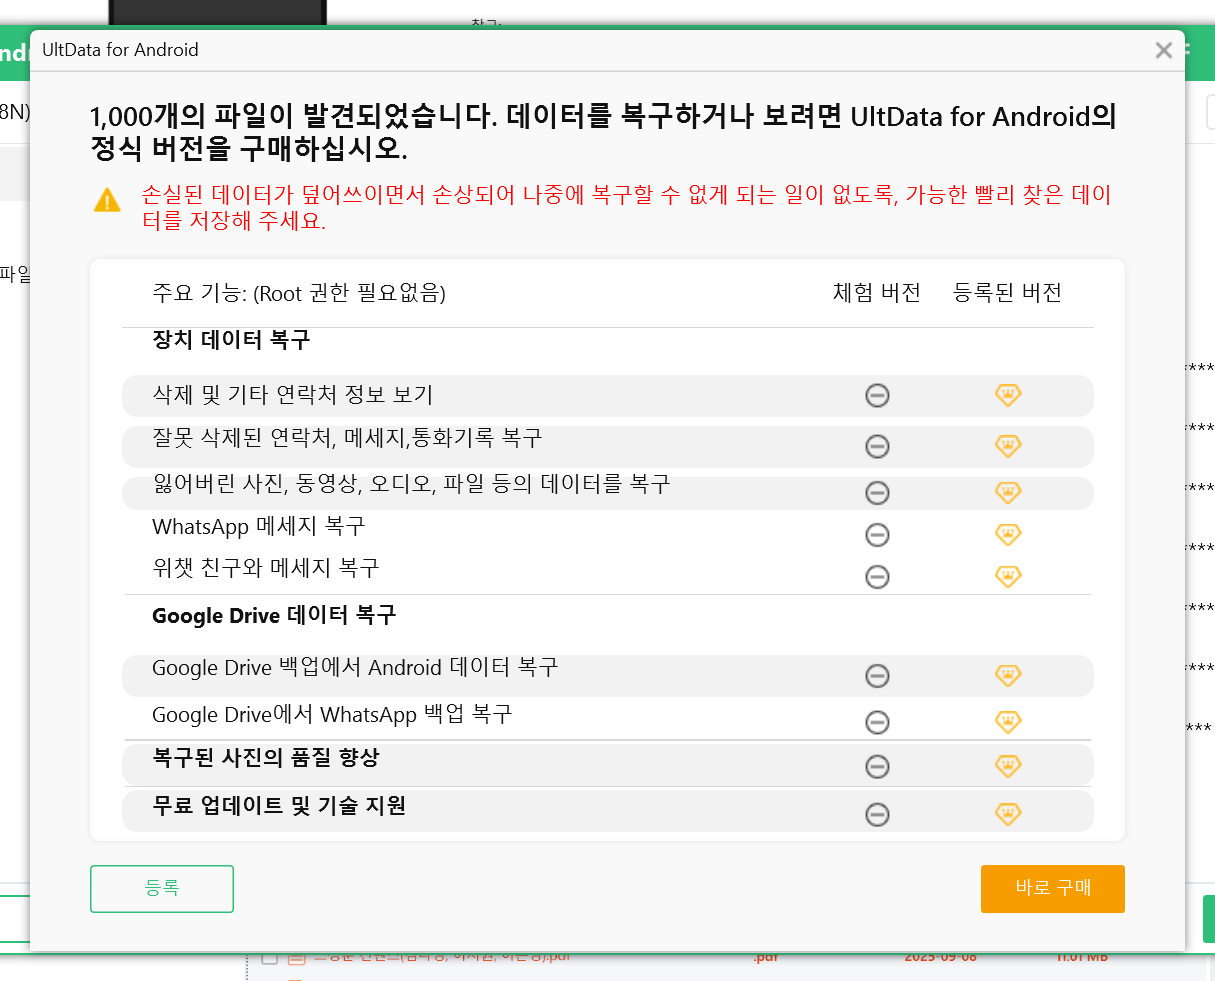Screen dimensions: 1215x981
Task: Click trial minus icon for 복구된 사진의 품질 향상
Action: pyautogui.click(x=877, y=767)
